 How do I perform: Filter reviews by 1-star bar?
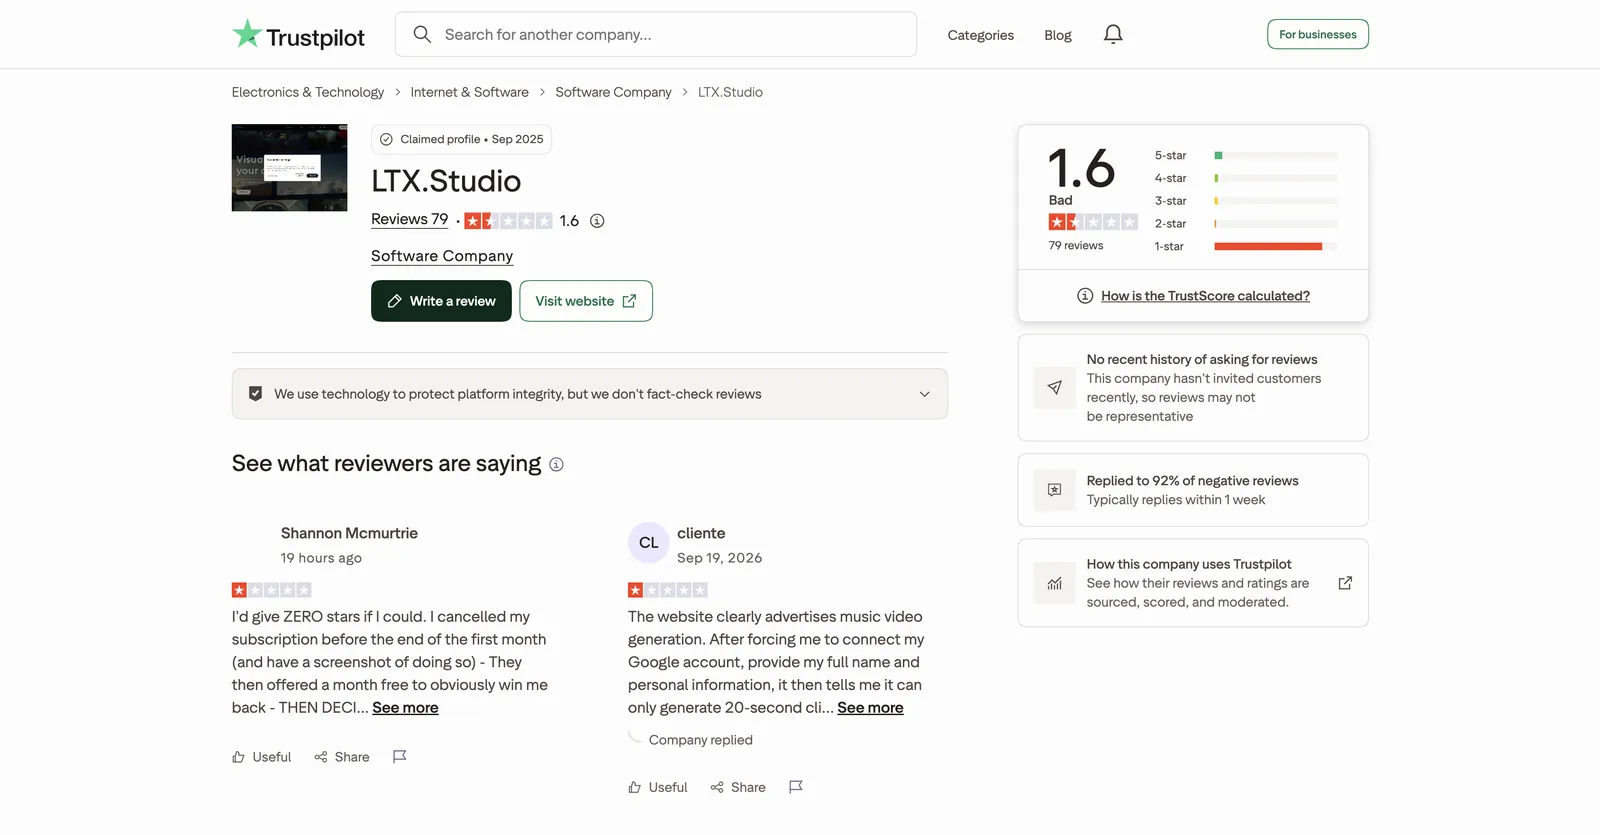1245,246
